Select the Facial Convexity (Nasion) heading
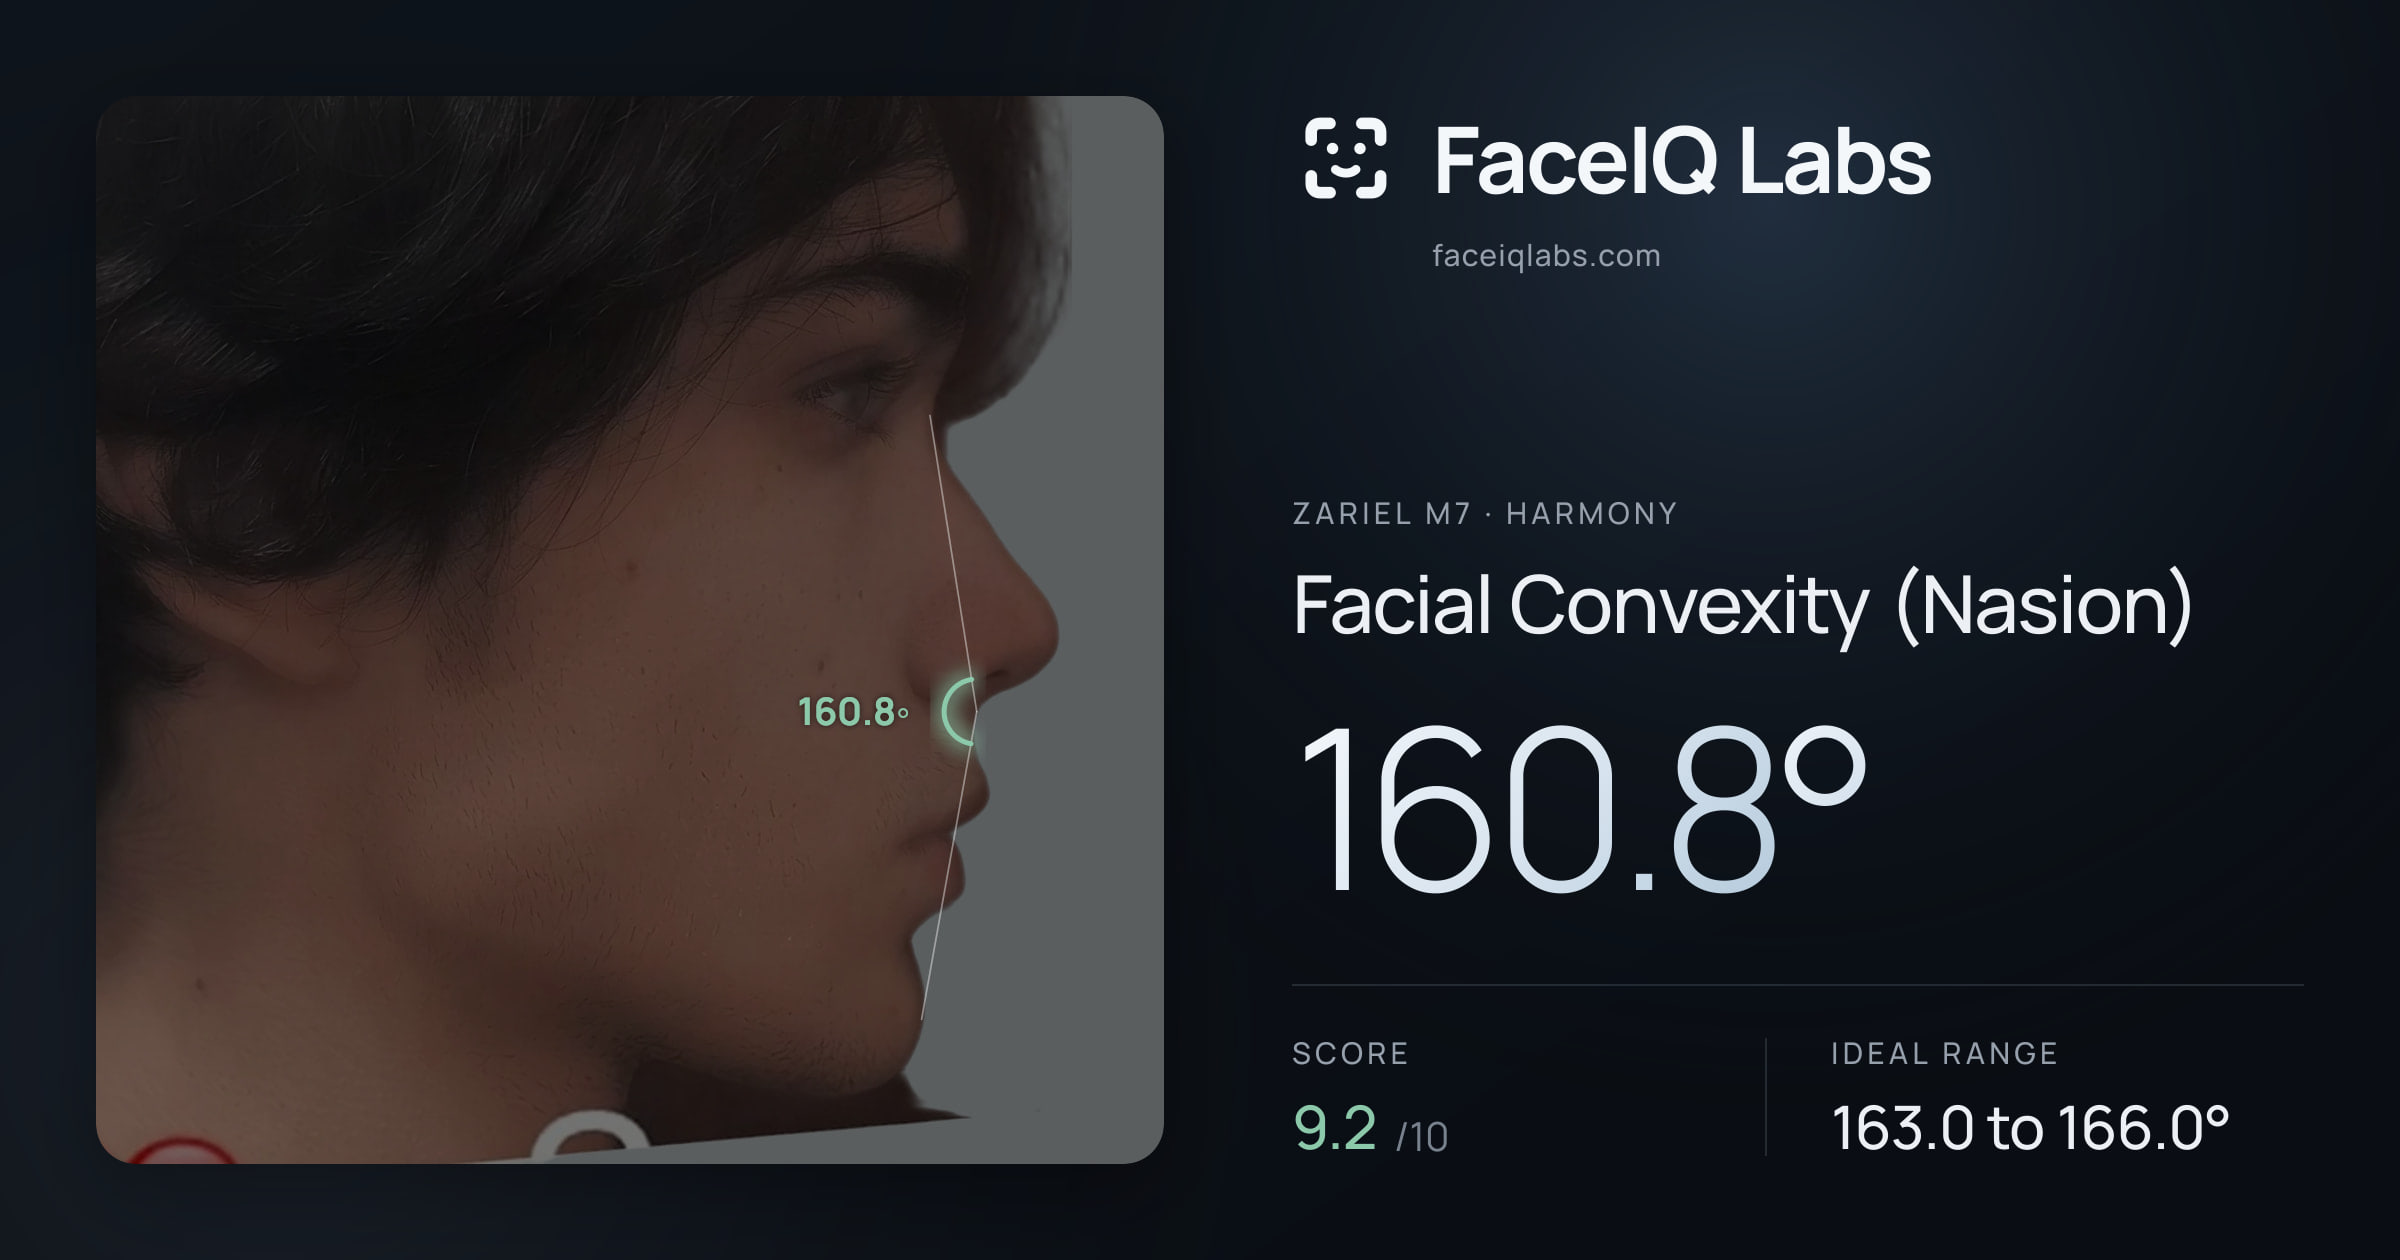 pyautogui.click(x=1742, y=606)
